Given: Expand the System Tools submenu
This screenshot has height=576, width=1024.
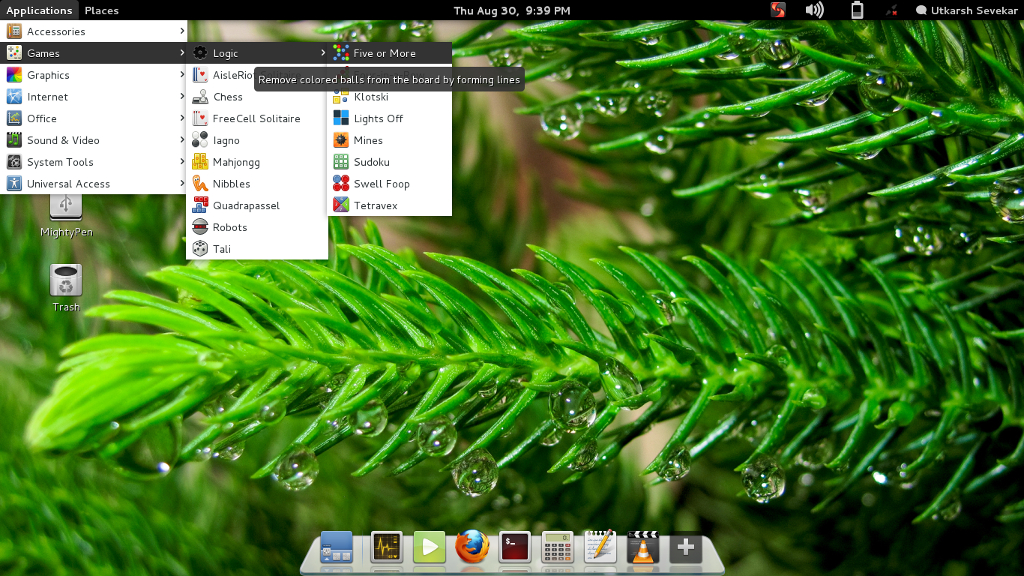Looking at the screenshot, I should [x=94, y=162].
